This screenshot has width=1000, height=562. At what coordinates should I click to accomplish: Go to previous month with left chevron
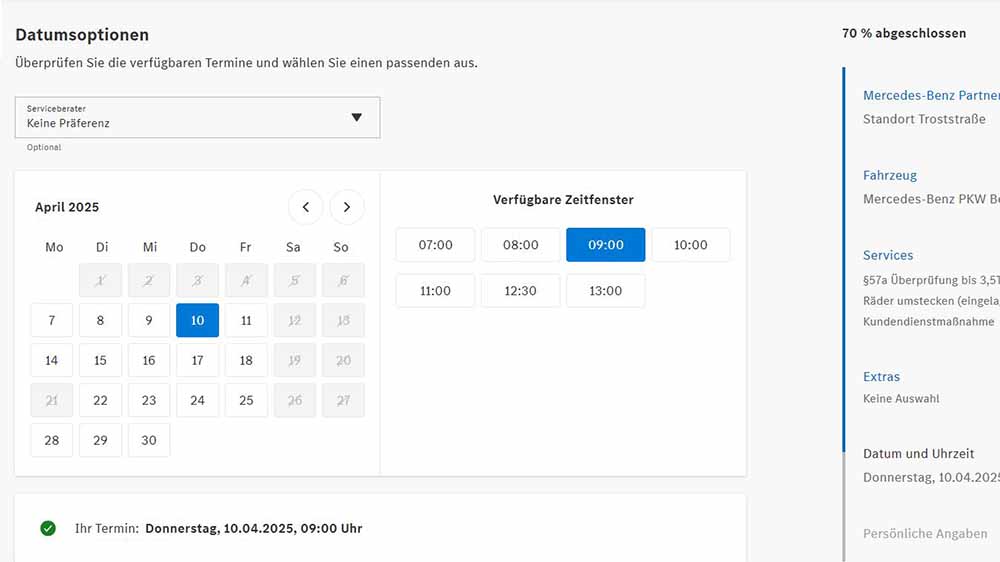305,207
